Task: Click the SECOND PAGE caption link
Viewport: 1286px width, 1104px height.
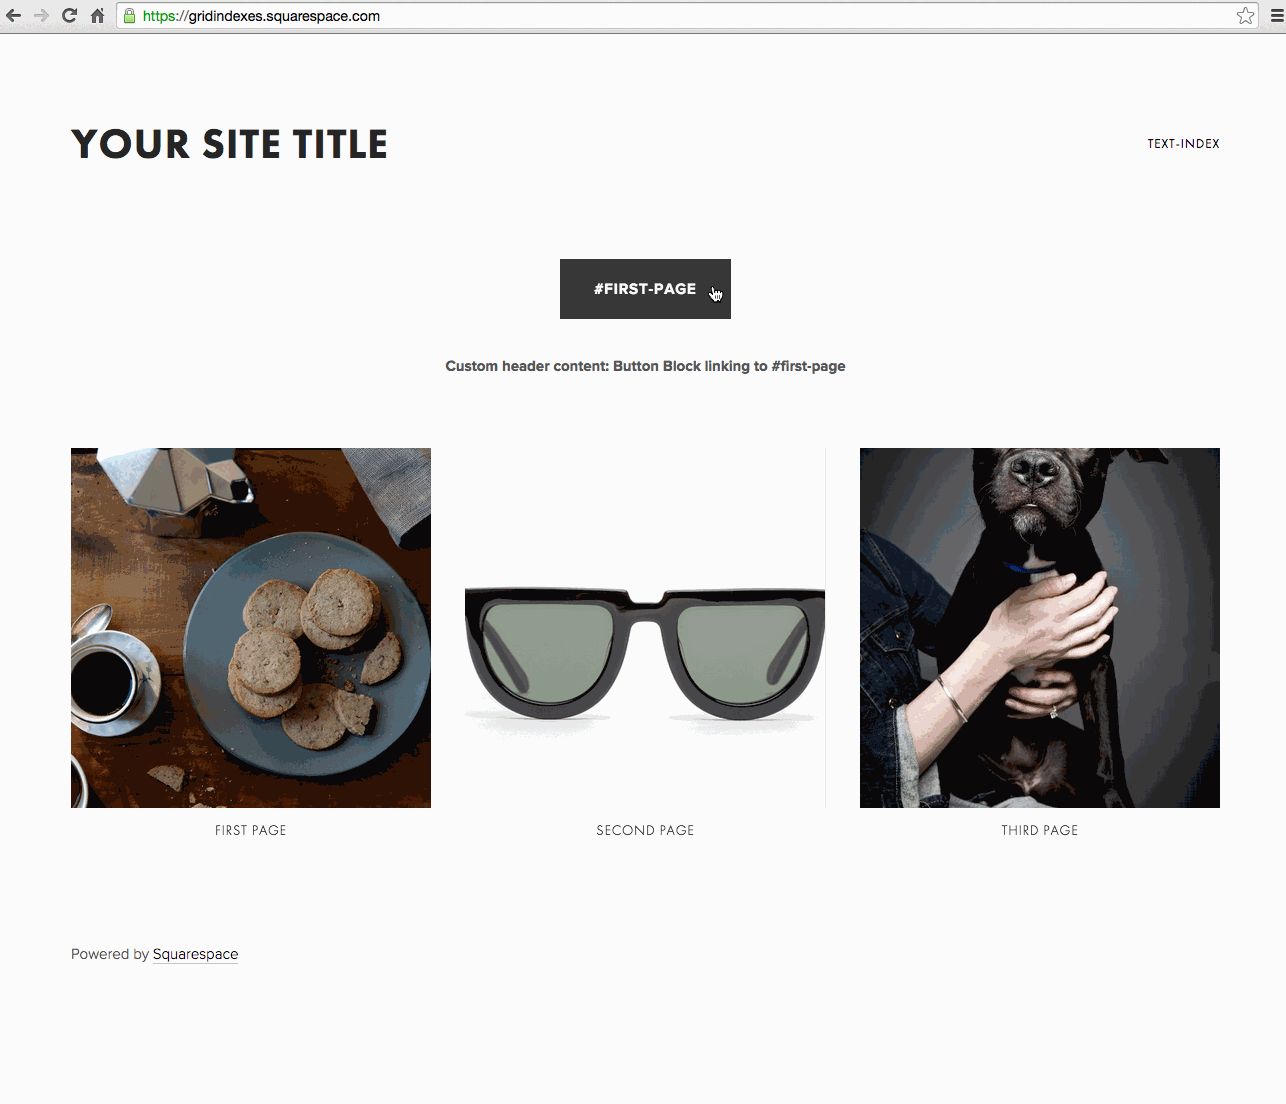Action: tap(645, 830)
